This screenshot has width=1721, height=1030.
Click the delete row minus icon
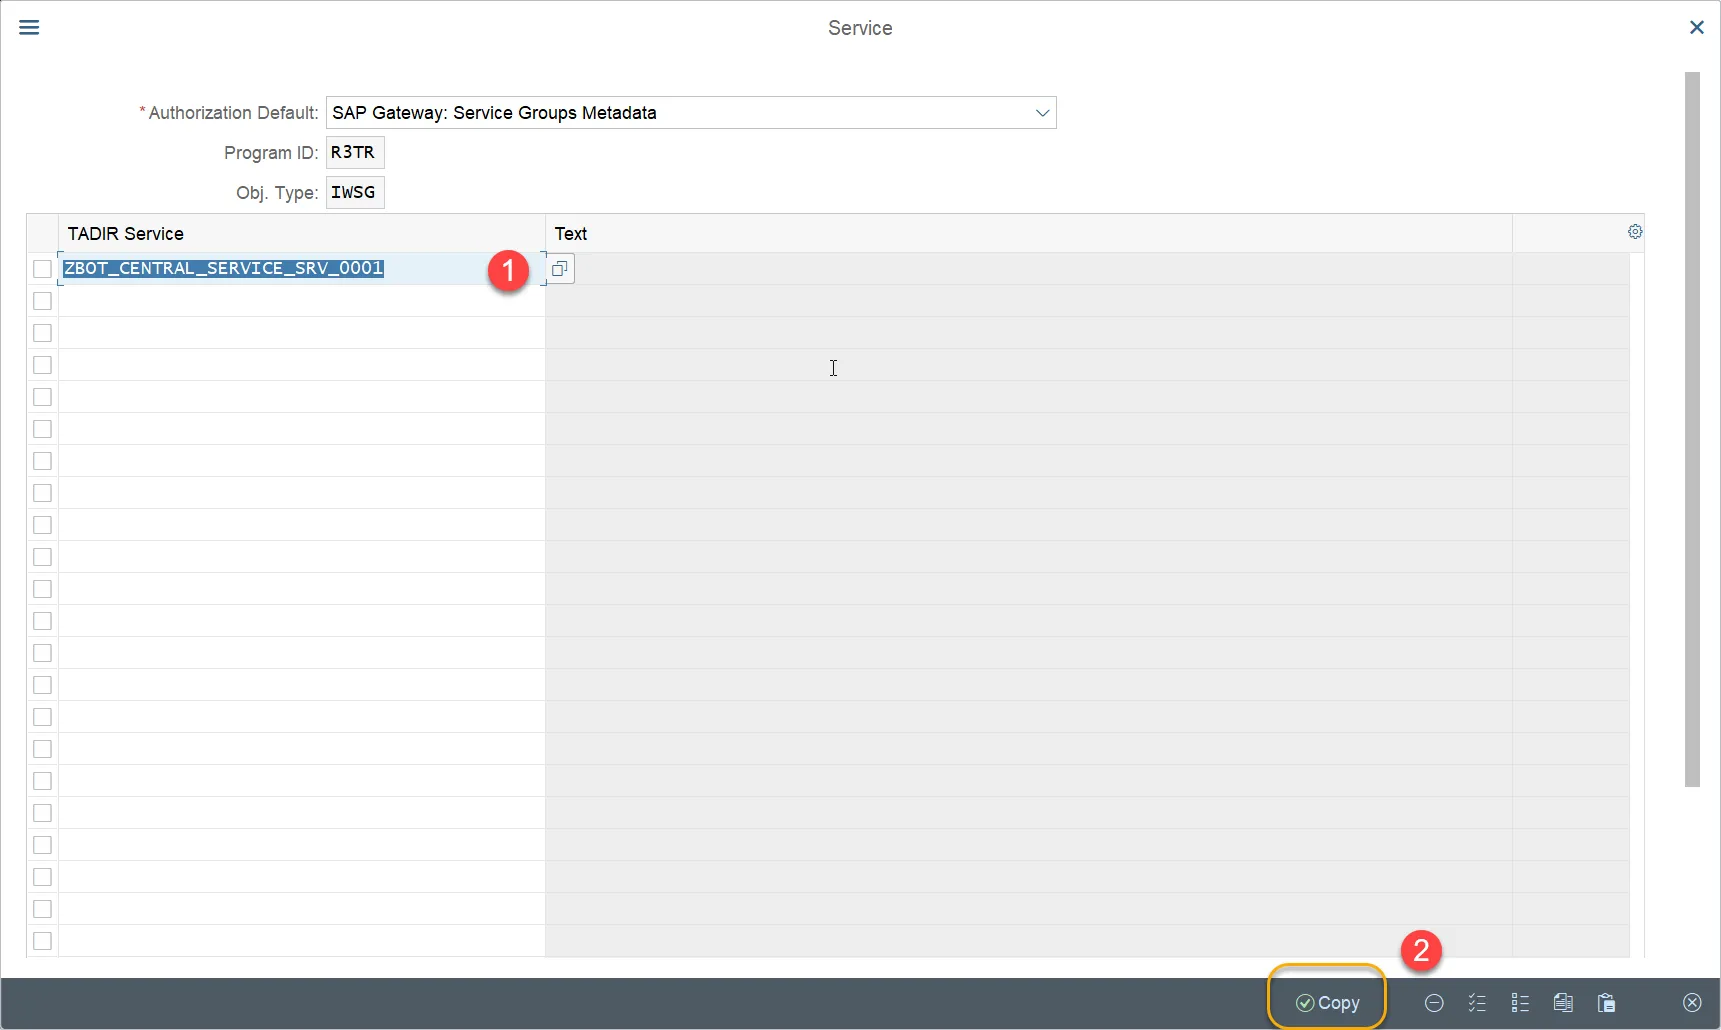coord(1434,1003)
